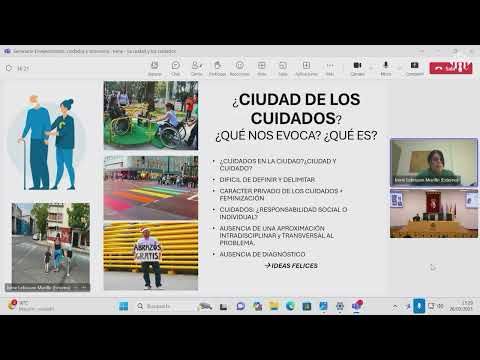Open the Salas breakout rooms
Screen dimensions: 480x360
click(283, 68)
